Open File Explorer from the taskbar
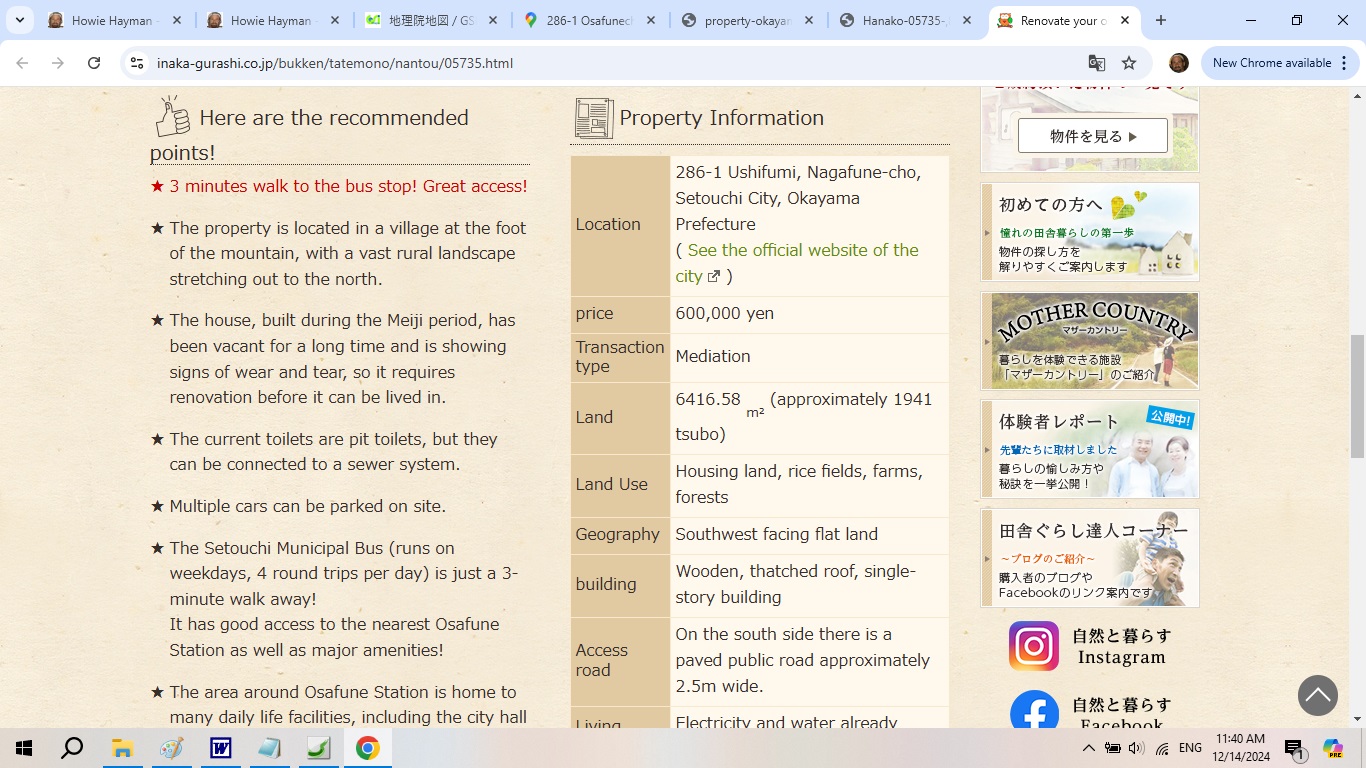This screenshot has width=1366, height=768. click(x=122, y=748)
